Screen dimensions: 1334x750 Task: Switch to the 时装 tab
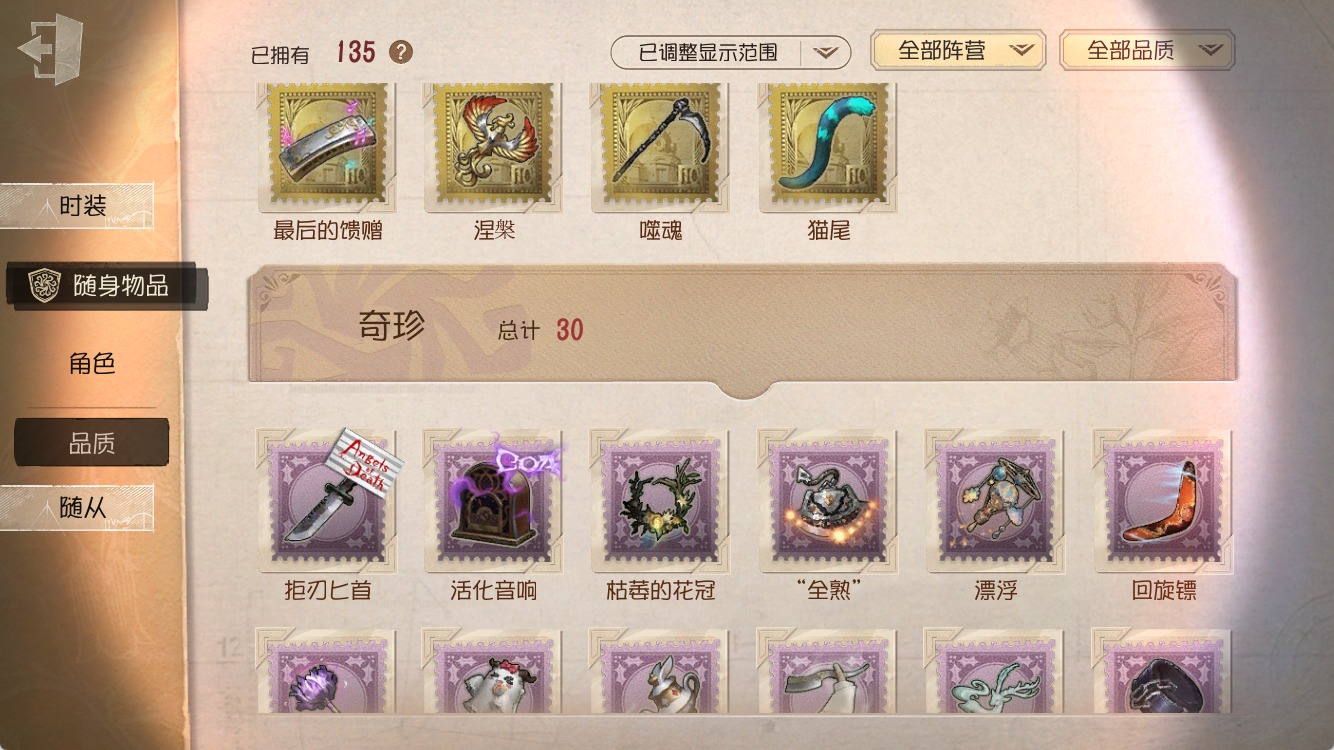82,206
